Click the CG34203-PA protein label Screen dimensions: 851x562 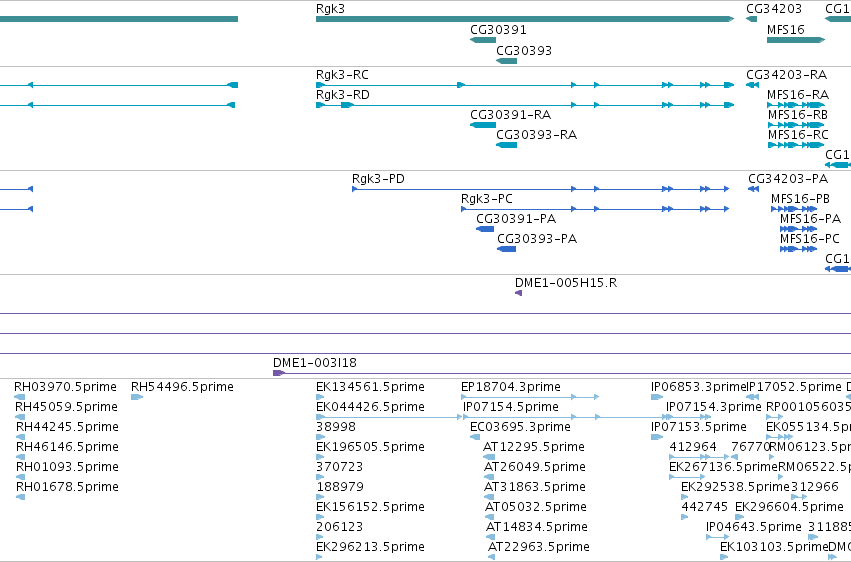click(x=788, y=179)
